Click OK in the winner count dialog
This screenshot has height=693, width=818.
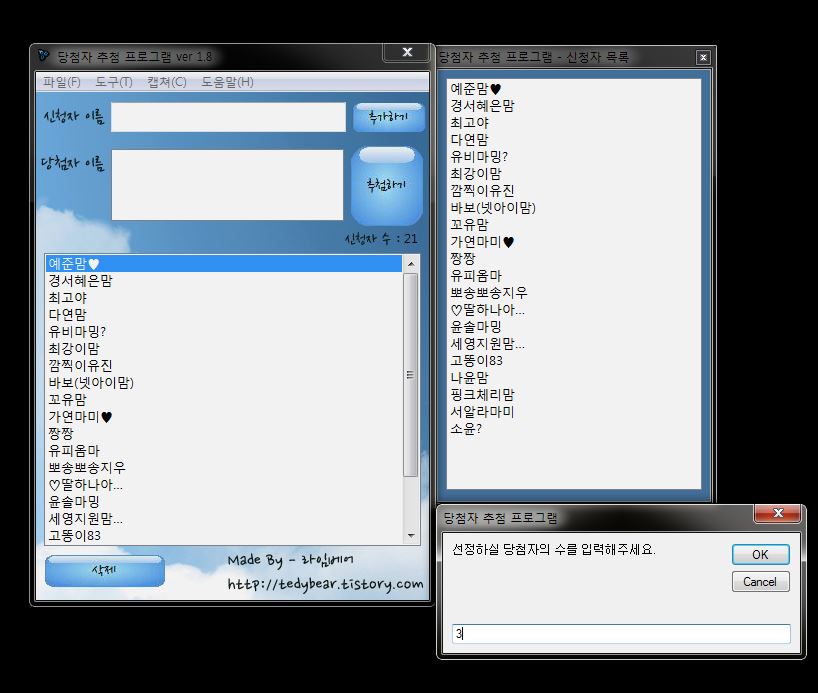pyautogui.click(x=760, y=554)
